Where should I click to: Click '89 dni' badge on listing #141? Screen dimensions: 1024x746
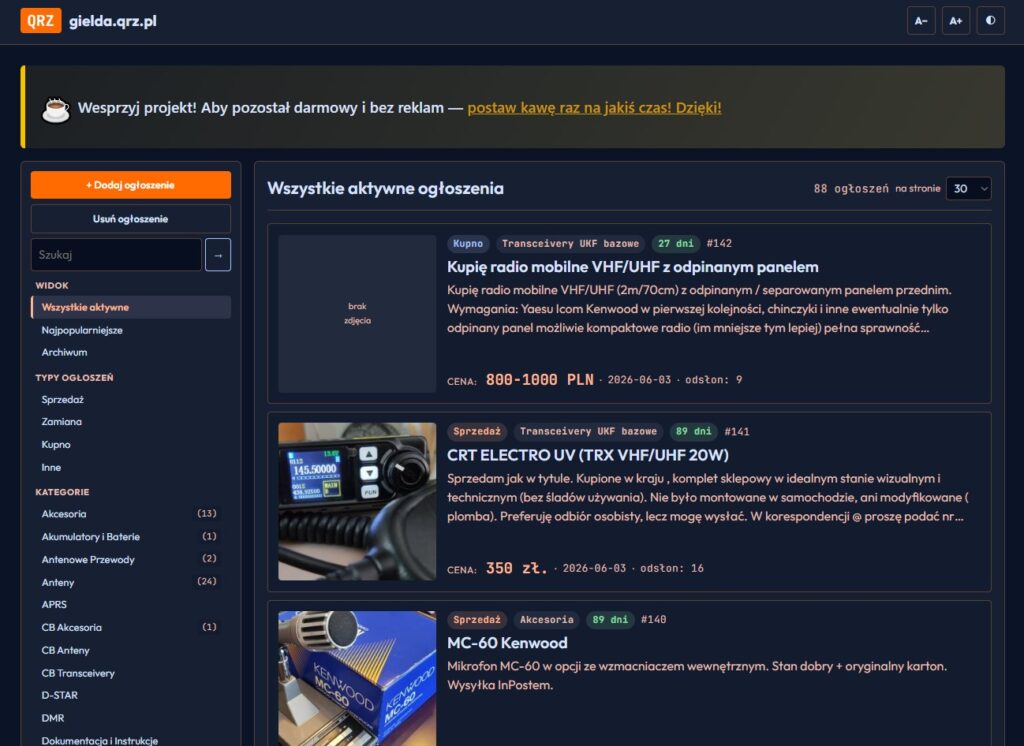click(x=694, y=431)
